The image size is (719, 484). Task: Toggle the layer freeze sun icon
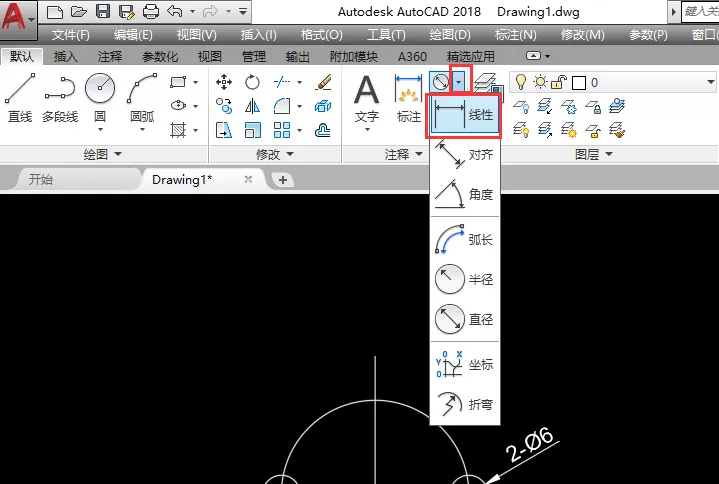click(540, 82)
